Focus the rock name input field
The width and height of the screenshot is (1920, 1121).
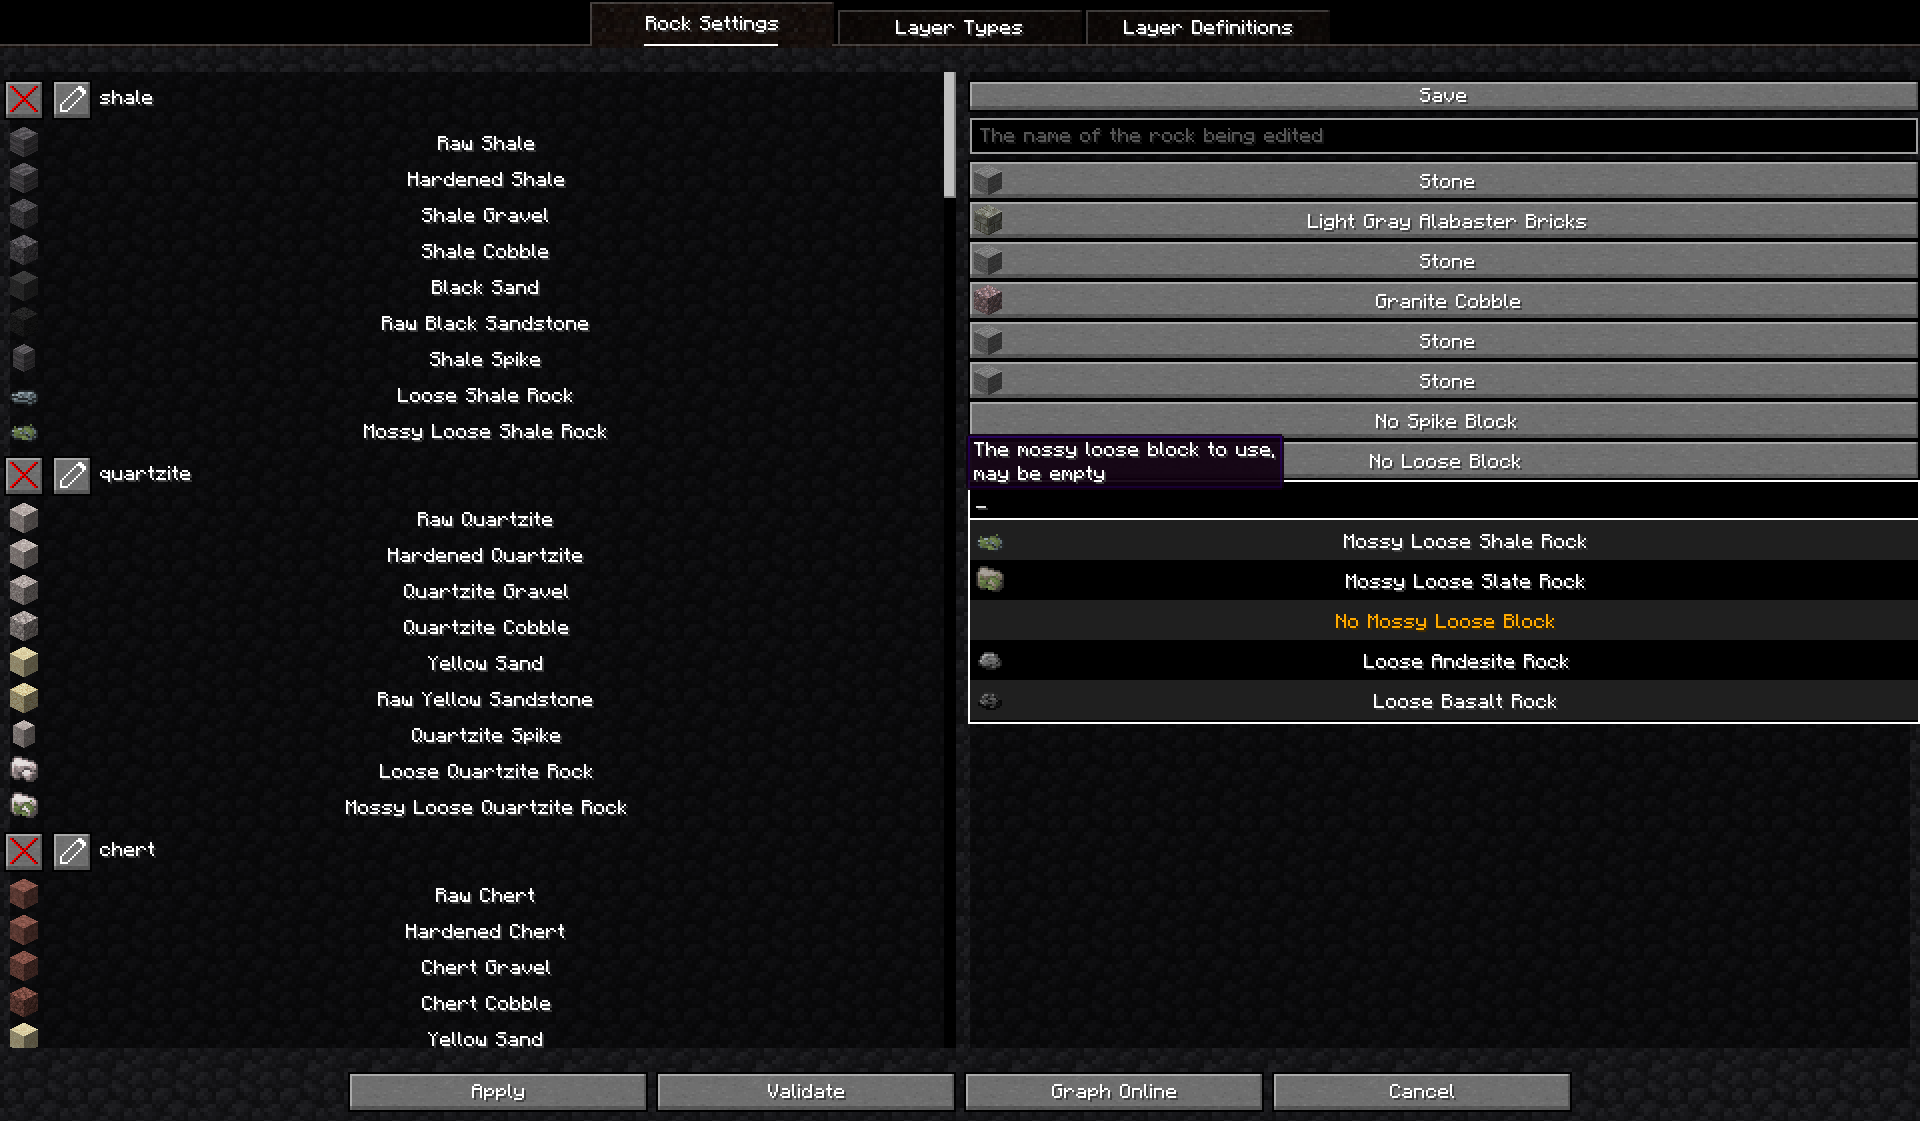coord(1443,136)
